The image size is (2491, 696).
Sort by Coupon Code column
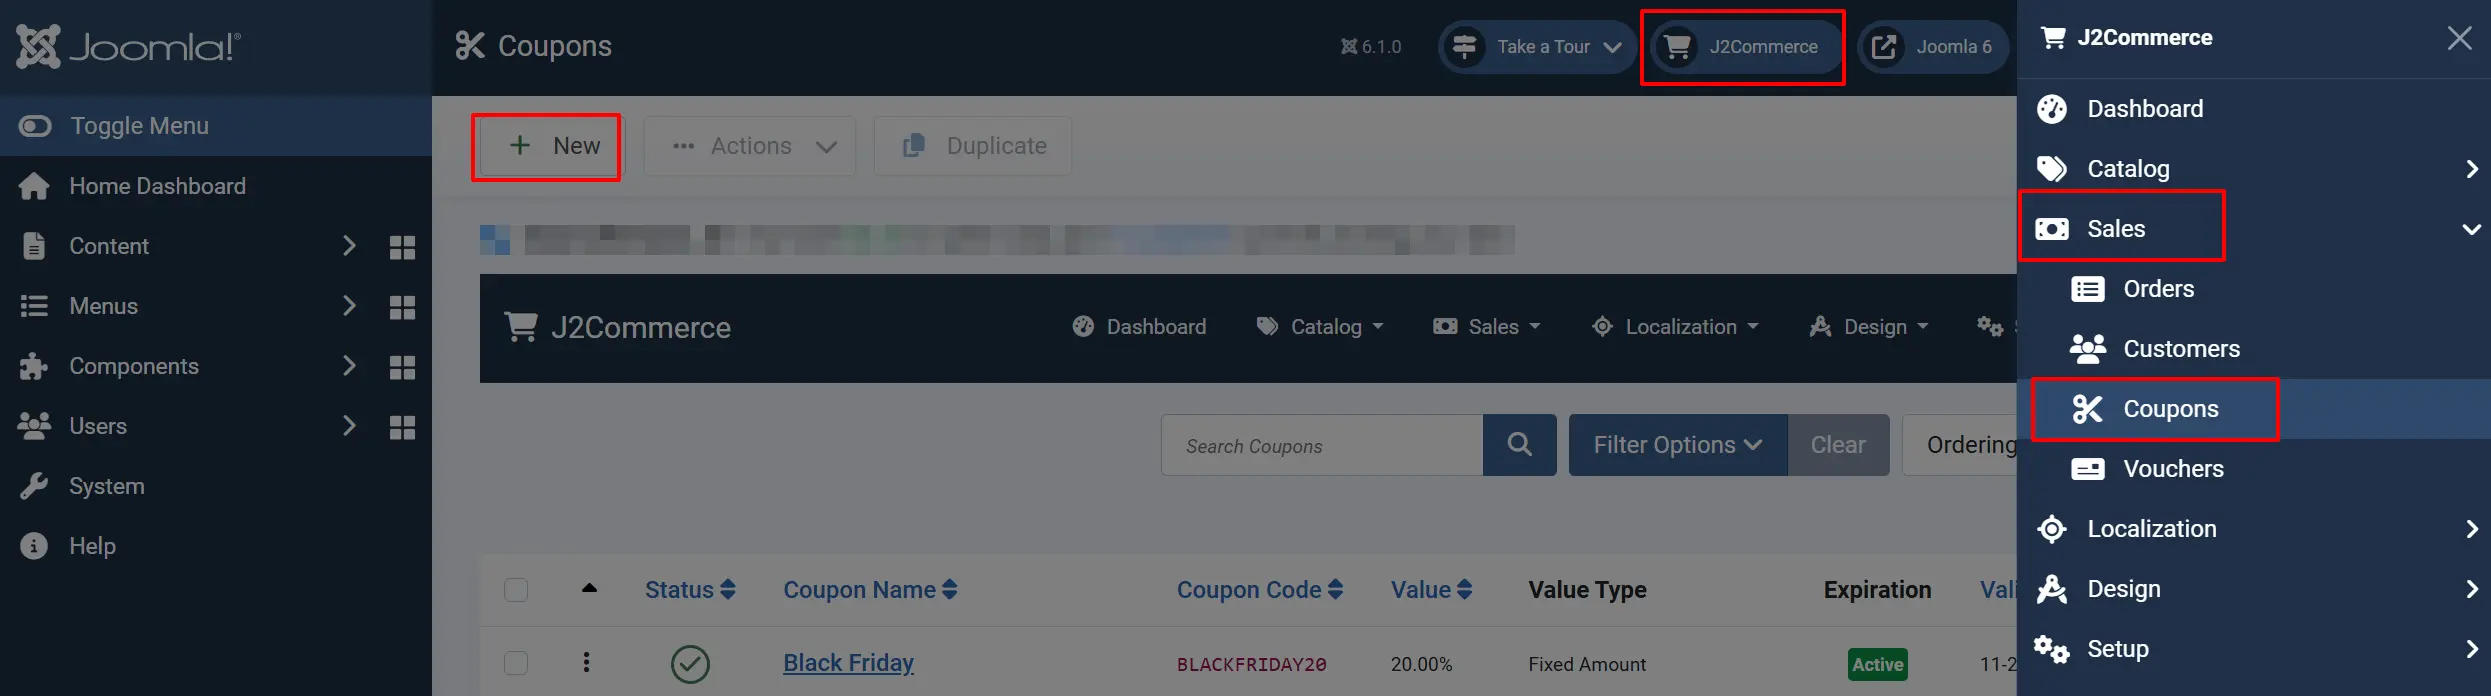(x=1260, y=590)
